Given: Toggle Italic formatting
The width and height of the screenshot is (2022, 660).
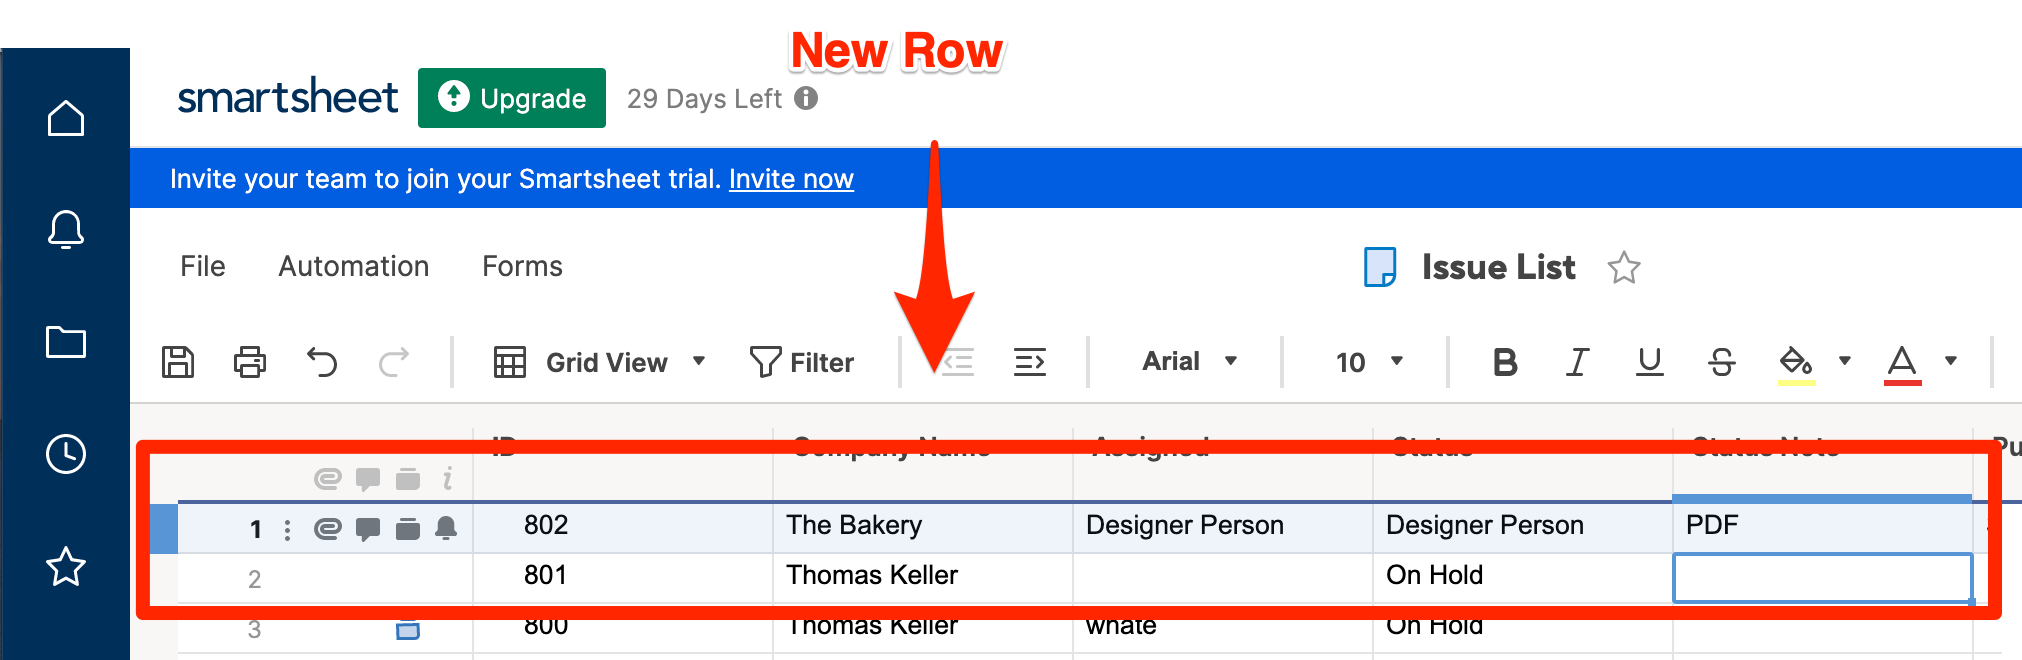Looking at the screenshot, I should point(1578,362).
